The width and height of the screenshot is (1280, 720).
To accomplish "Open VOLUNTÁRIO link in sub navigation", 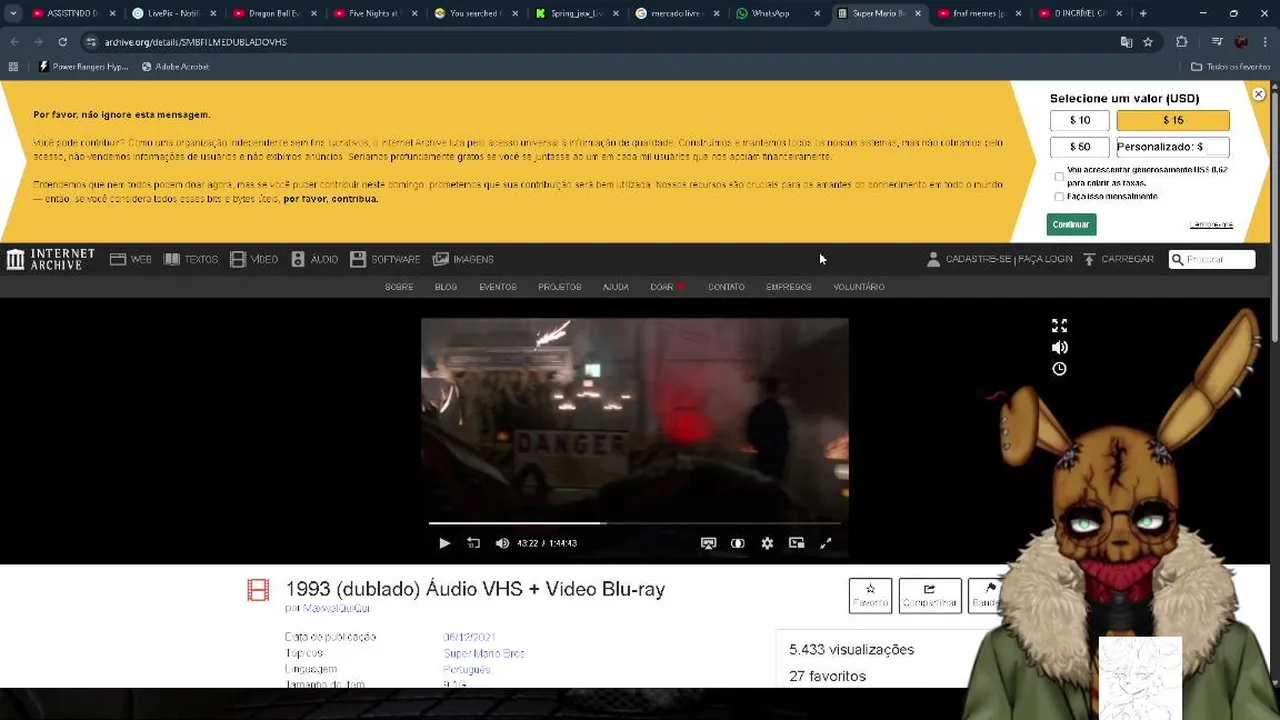I will pyautogui.click(x=859, y=287).
